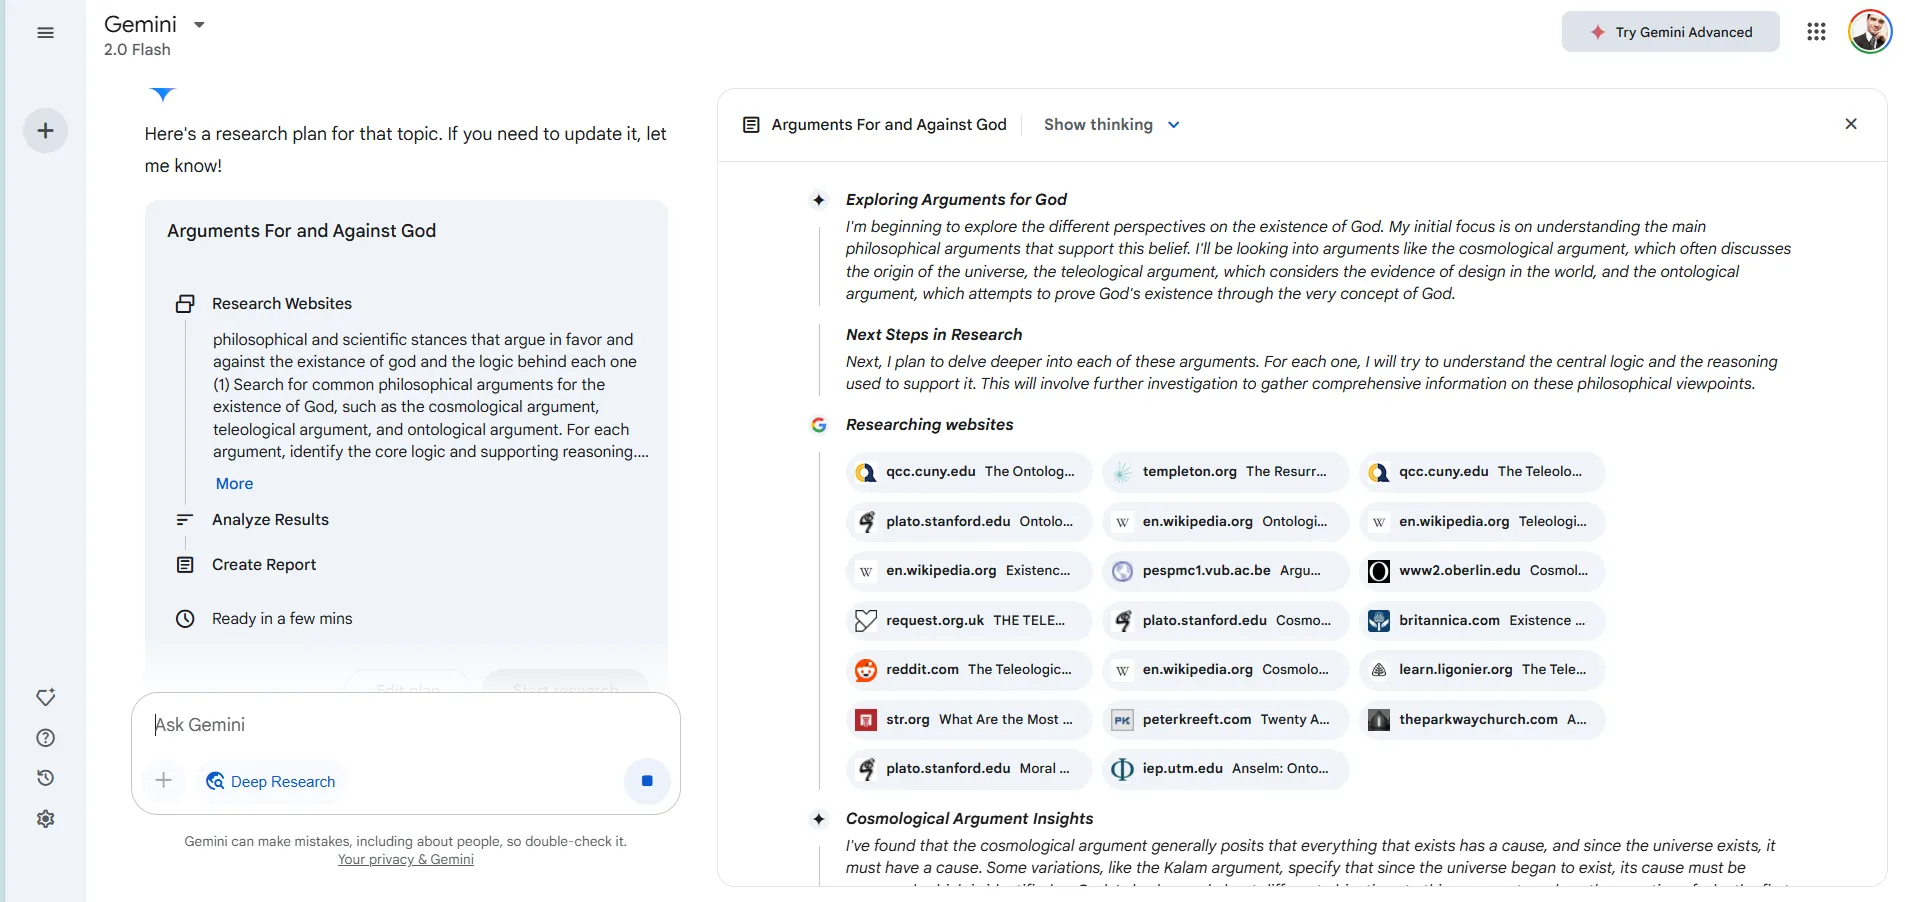Open the main menu hamburger icon

coord(45,33)
